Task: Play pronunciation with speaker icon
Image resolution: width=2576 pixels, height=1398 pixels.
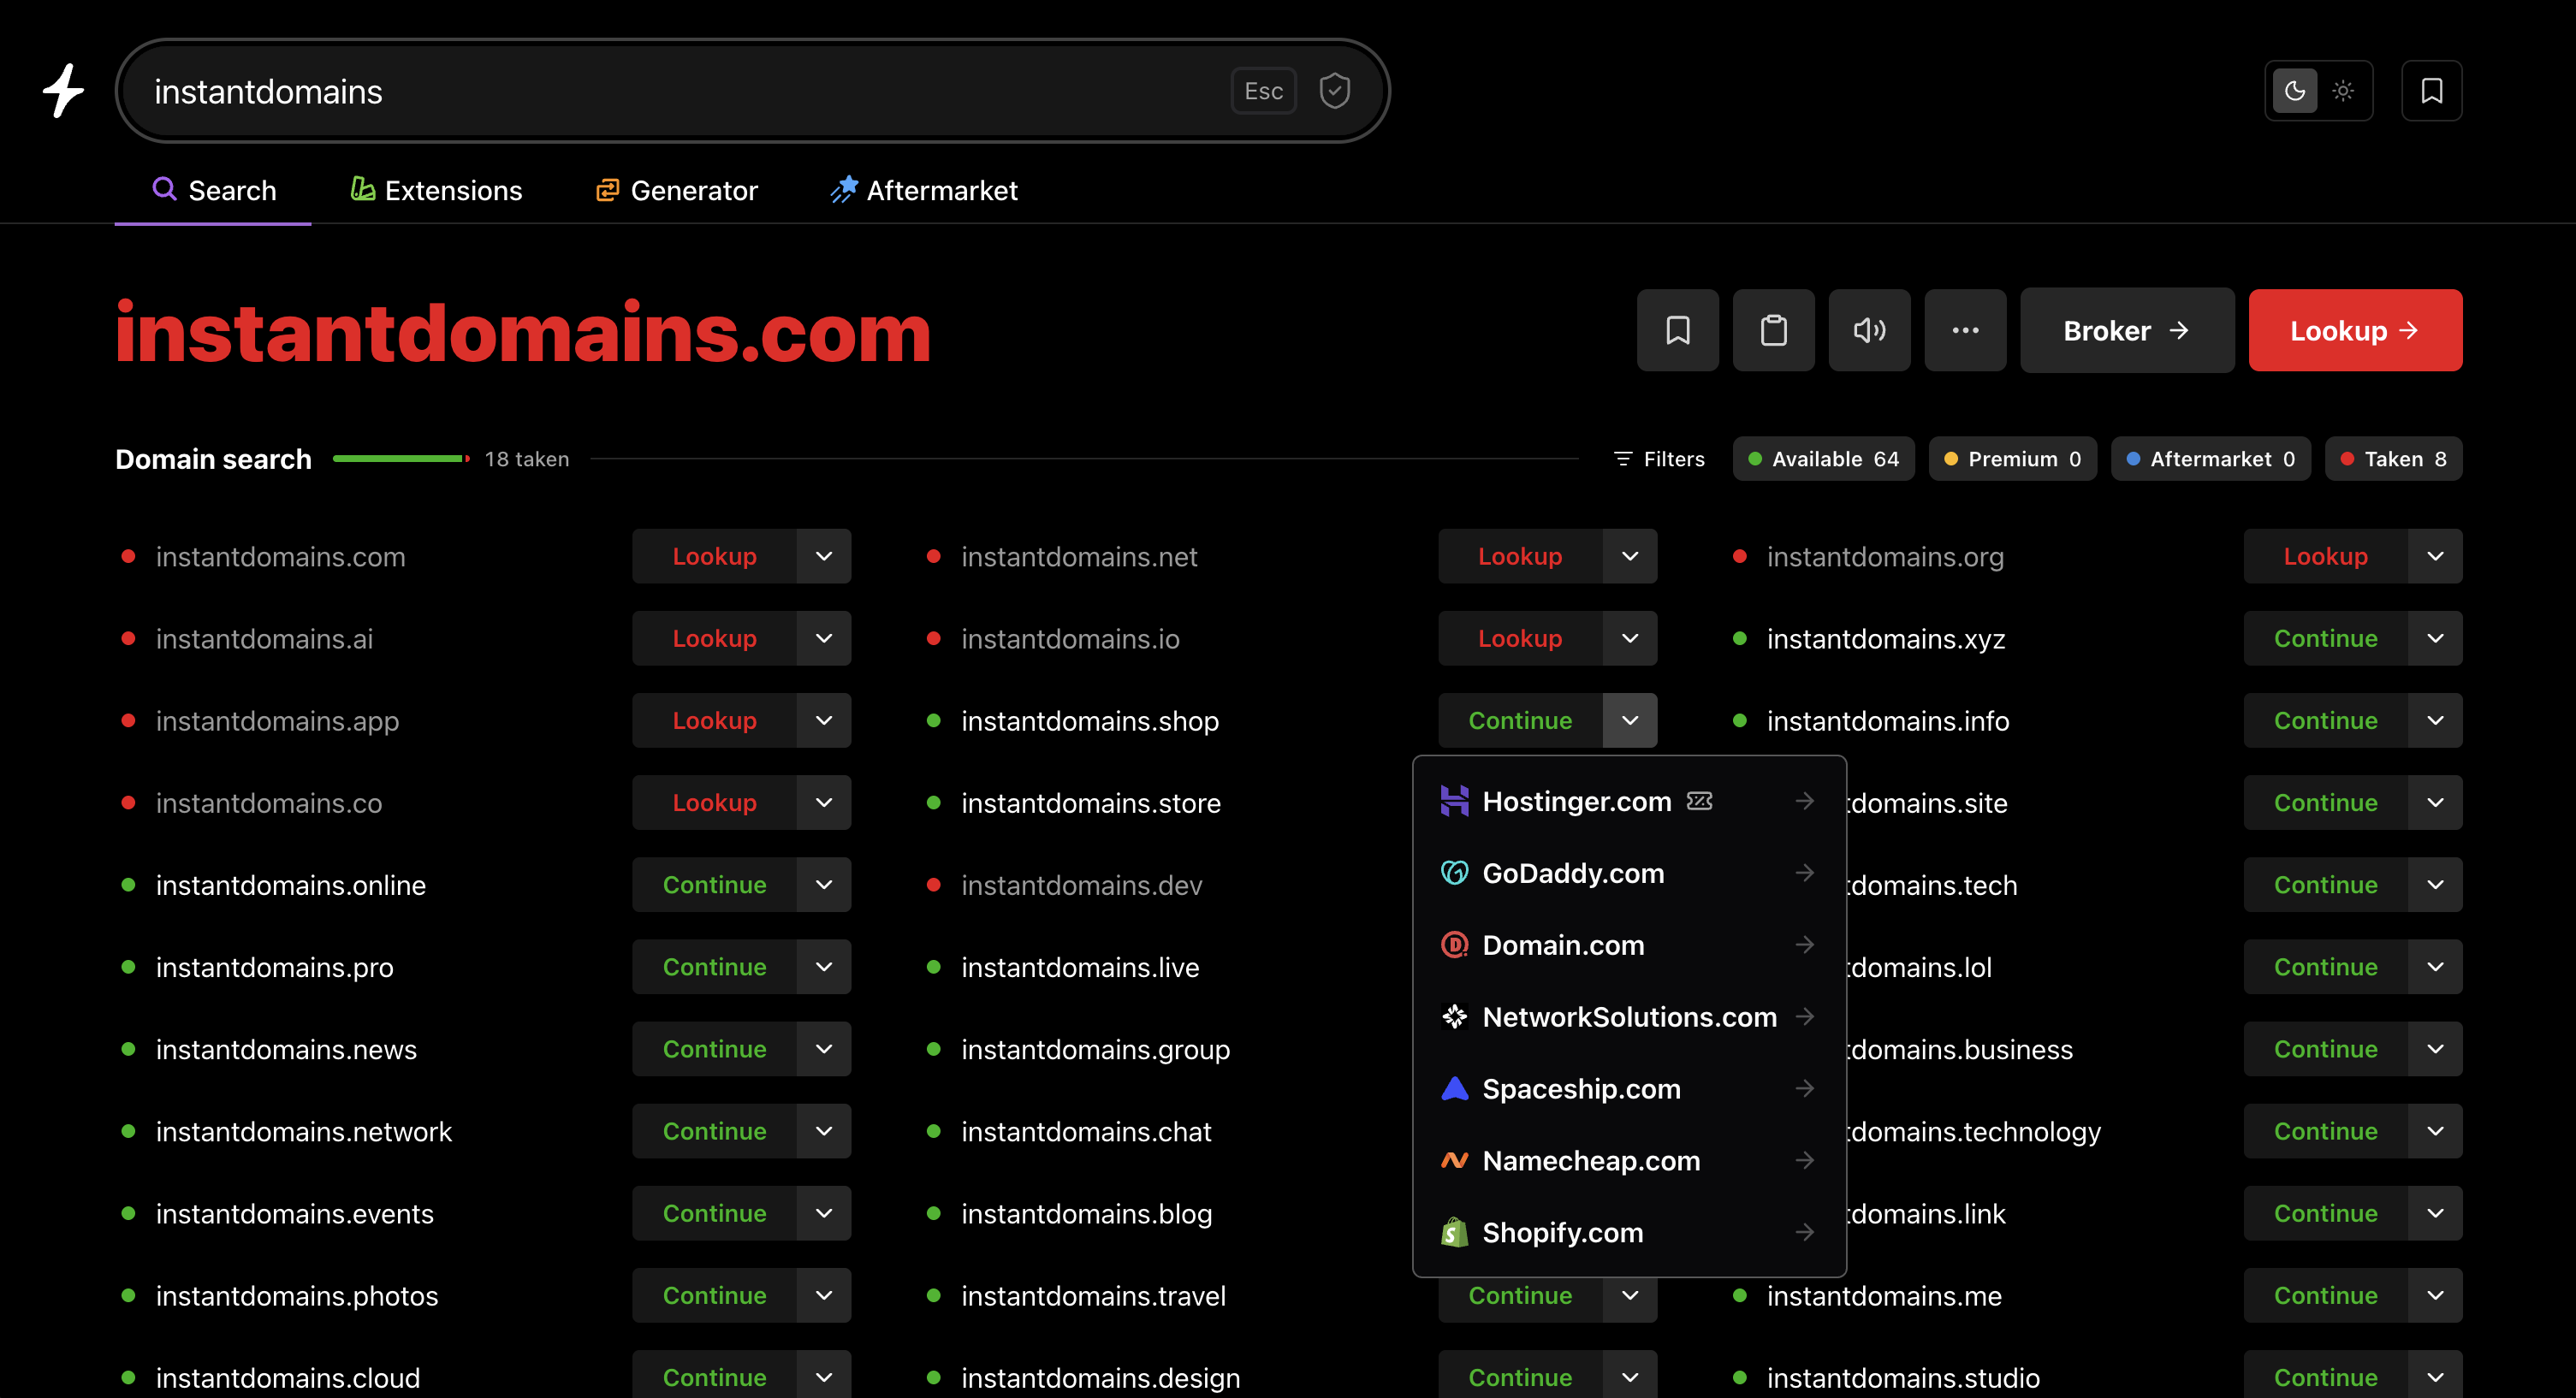Action: coord(1869,330)
